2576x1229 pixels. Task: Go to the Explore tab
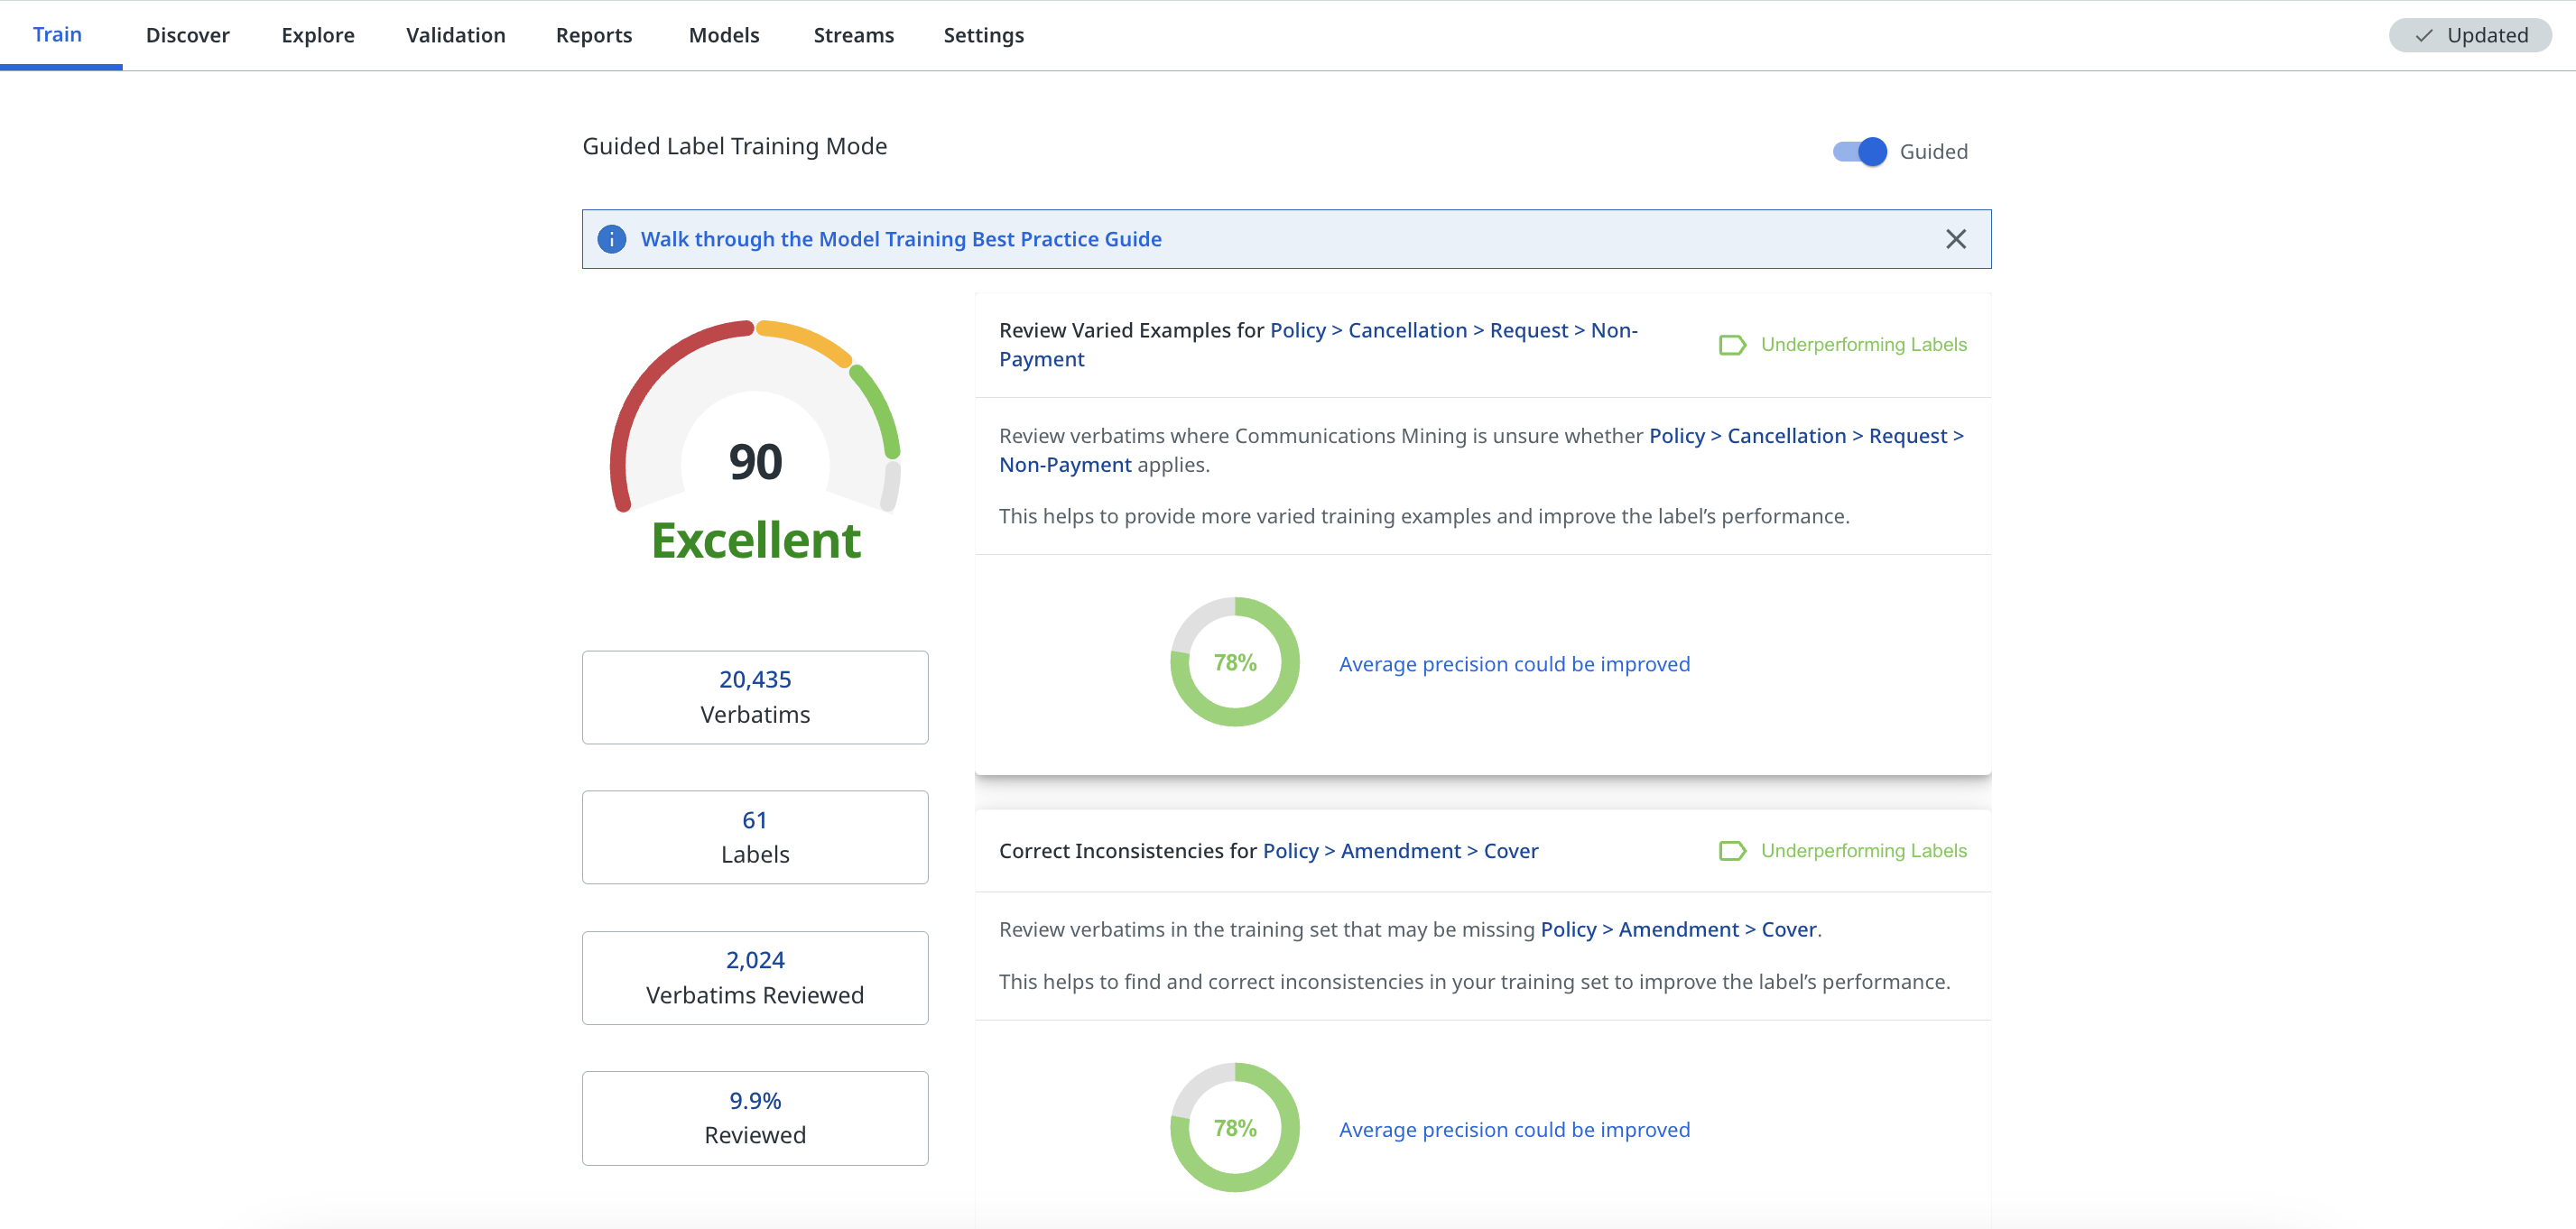pos(318,35)
